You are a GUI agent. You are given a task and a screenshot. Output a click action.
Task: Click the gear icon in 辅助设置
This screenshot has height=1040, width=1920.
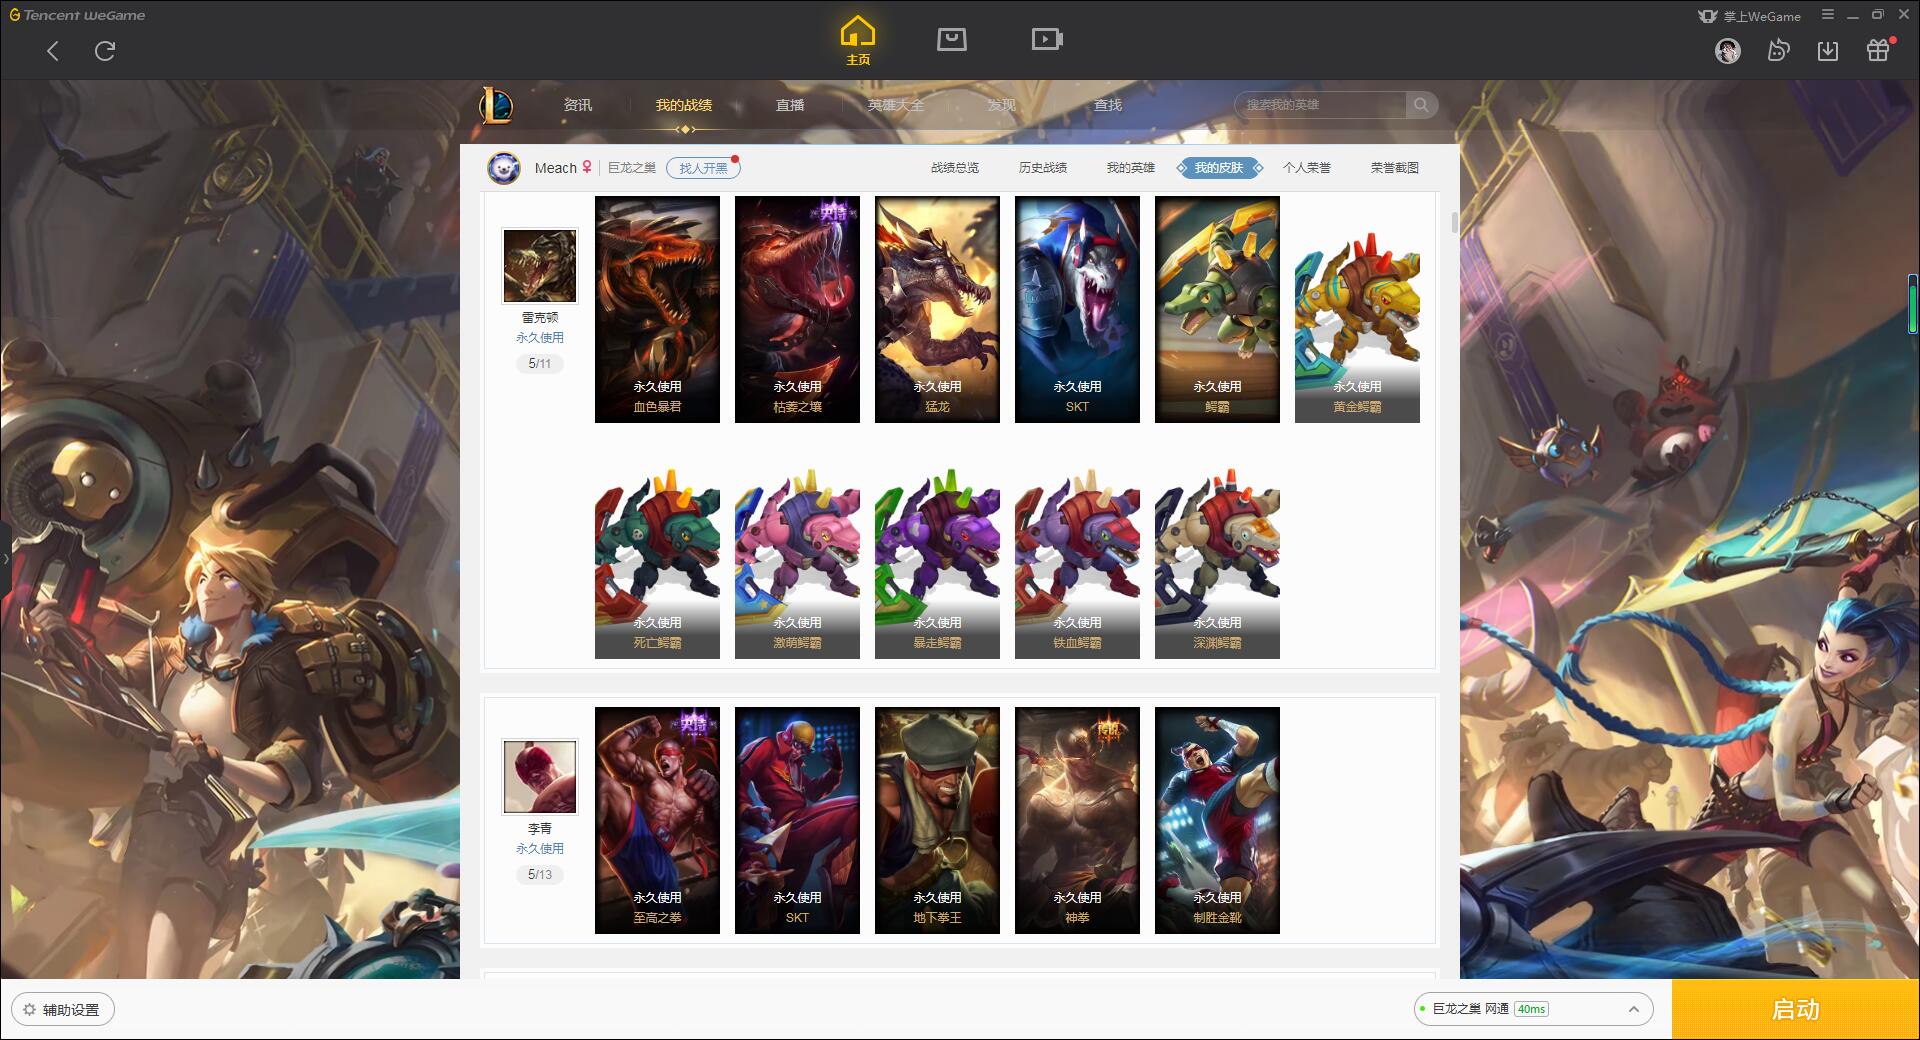[x=29, y=1010]
